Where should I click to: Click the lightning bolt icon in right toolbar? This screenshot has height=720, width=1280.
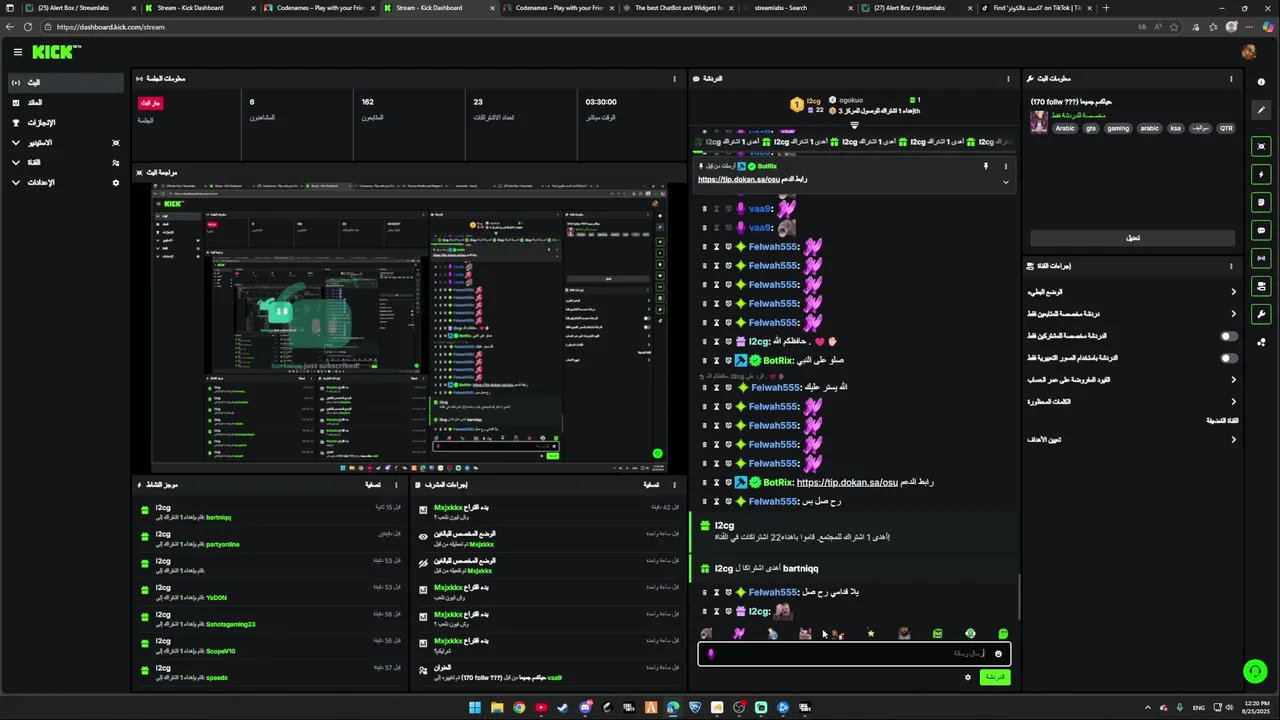click(x=1261, y=174)
